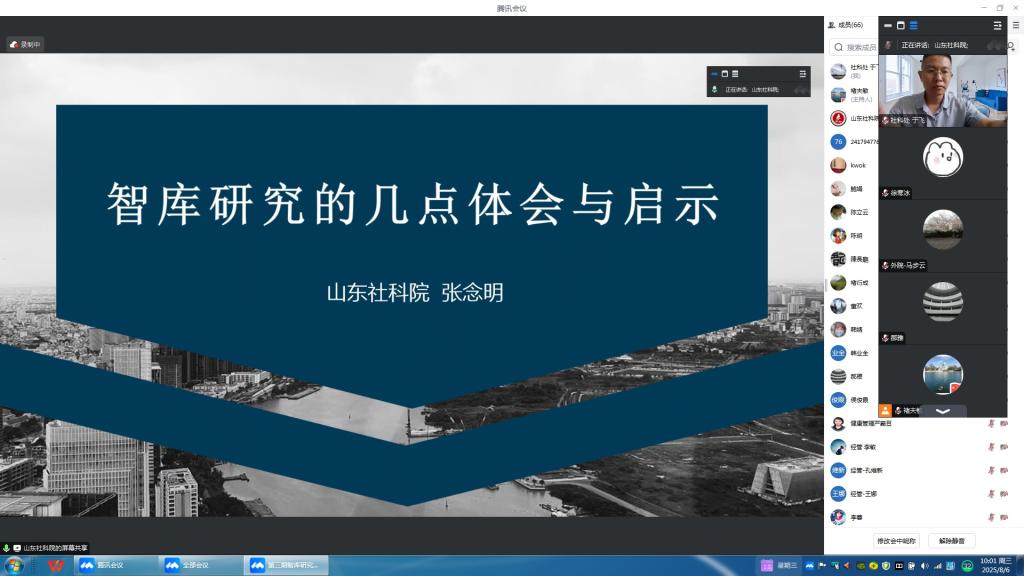
Task: Click the 录制中 recording indicator
Action: 24,44
